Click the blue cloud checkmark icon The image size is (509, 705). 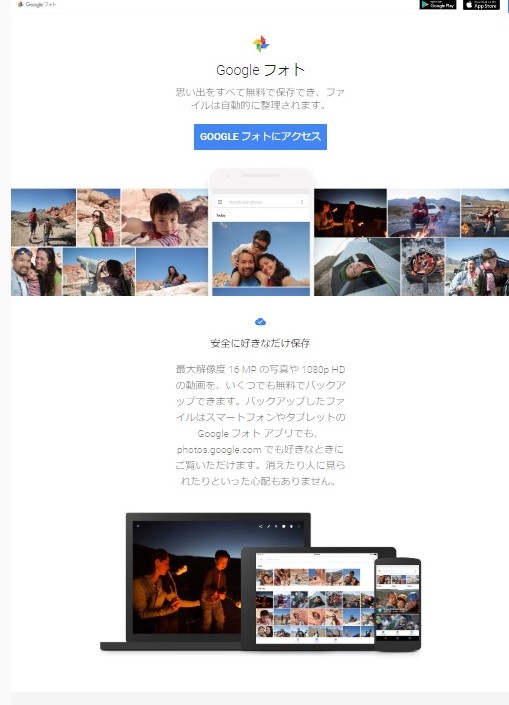(260, 321)
